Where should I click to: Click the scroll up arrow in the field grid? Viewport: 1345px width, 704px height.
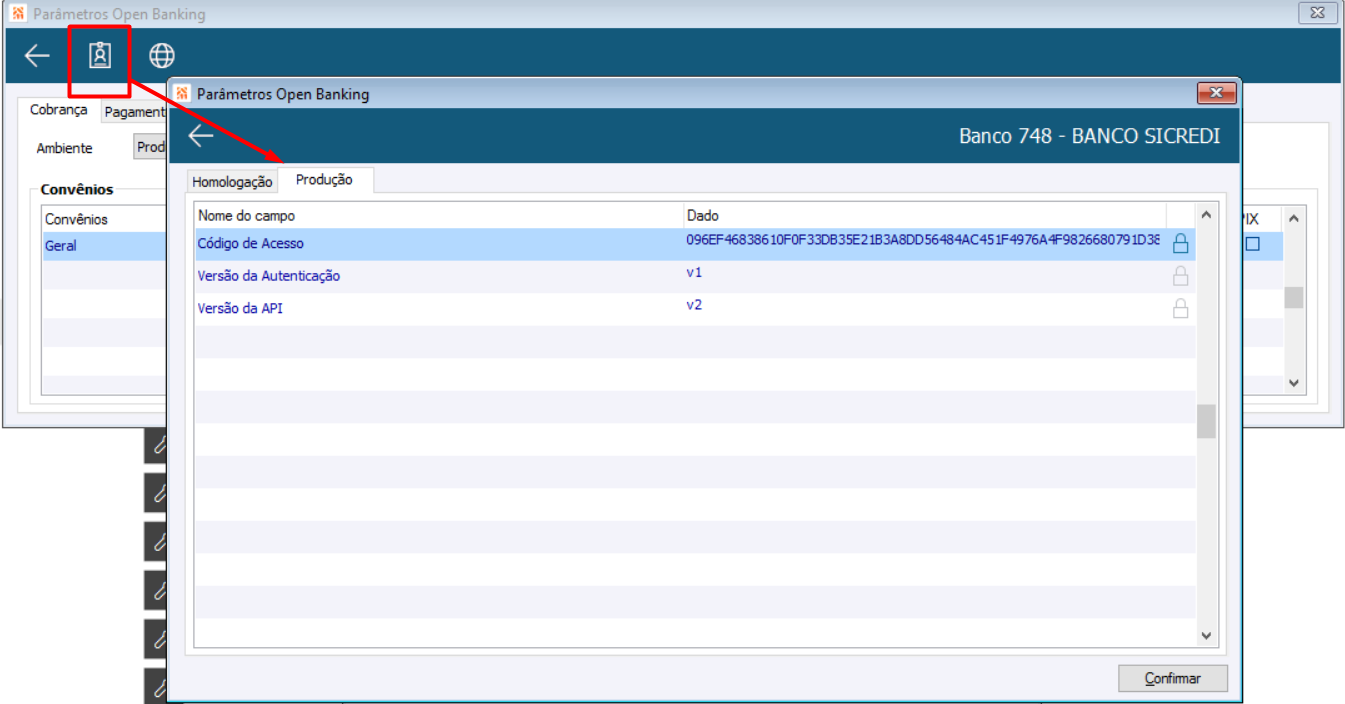click(x=1206, y=214)
